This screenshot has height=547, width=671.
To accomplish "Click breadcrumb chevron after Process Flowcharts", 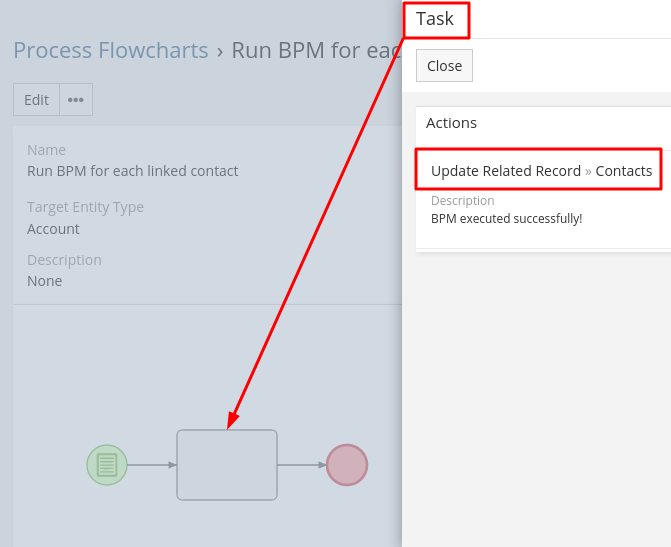I will tap(220, 50).
